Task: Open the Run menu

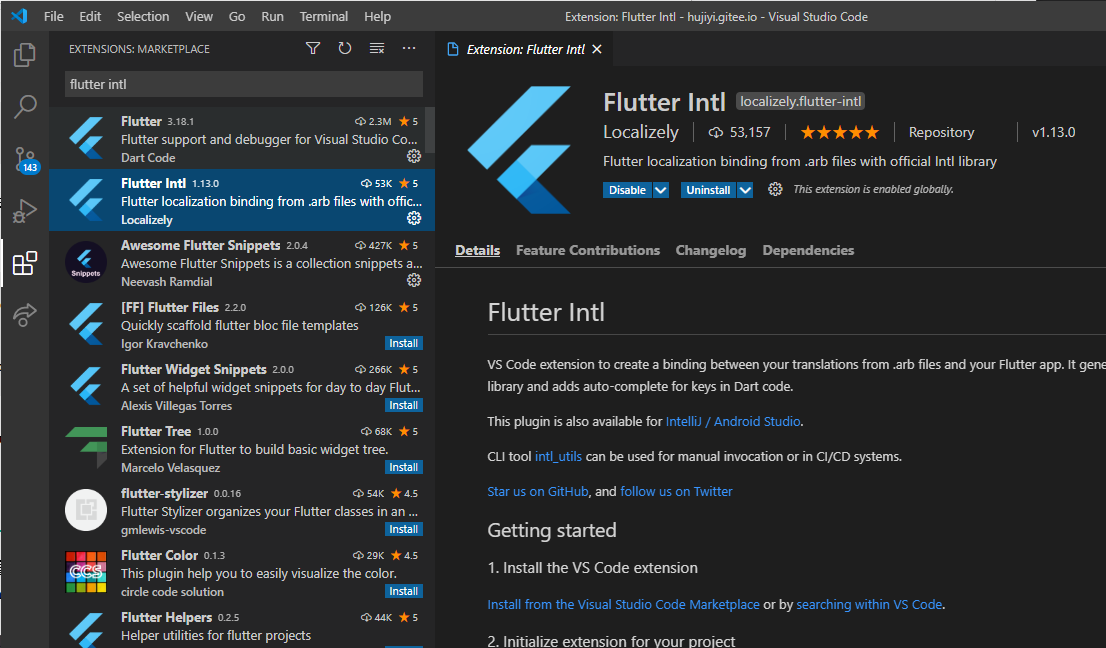Action: 272,16
